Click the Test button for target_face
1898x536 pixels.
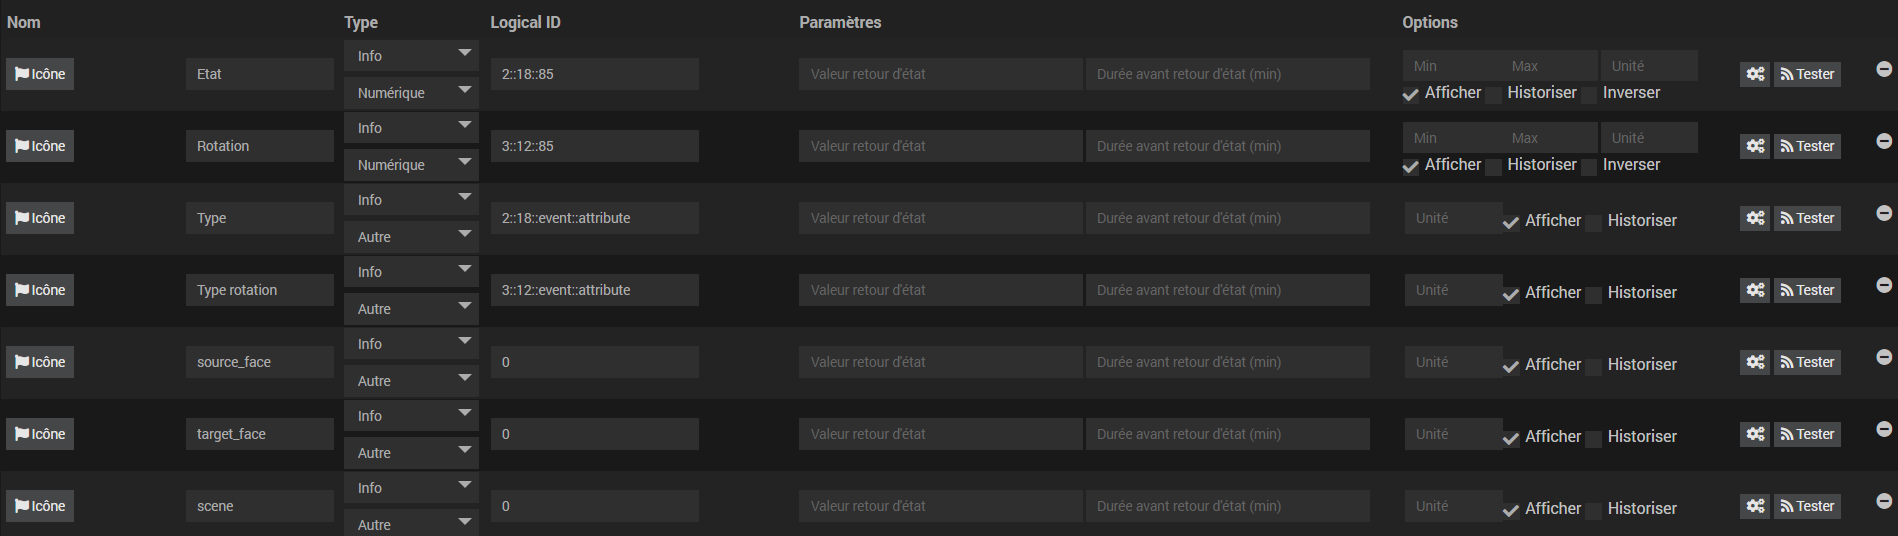[1807, 434]
